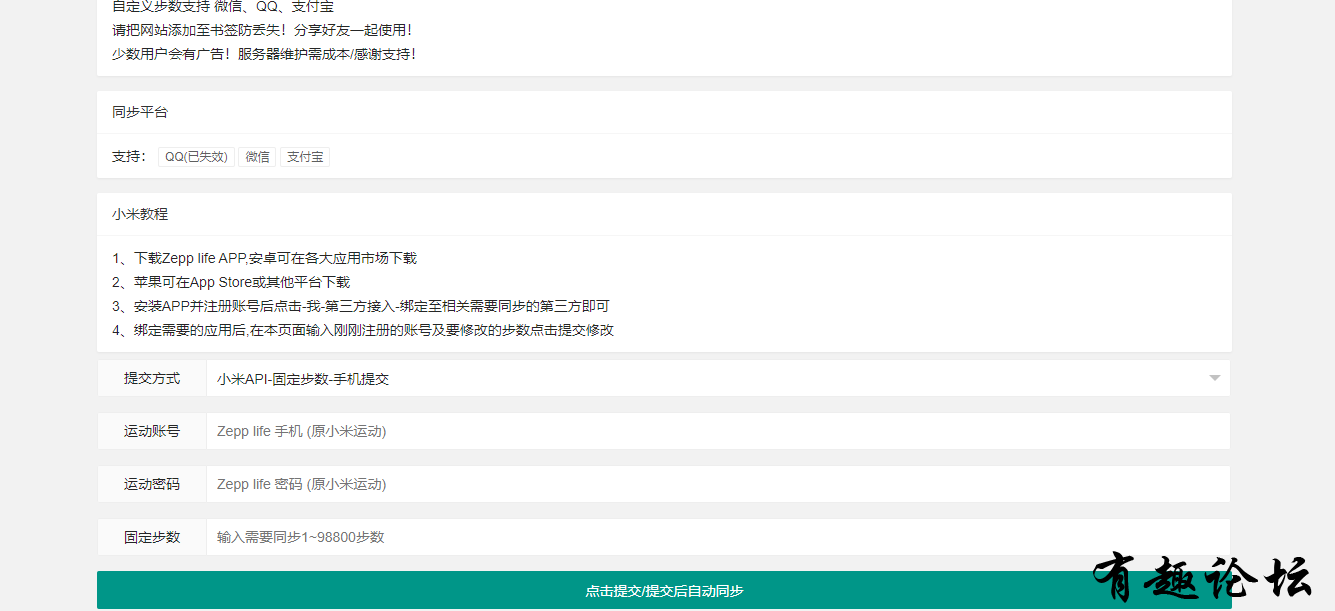The height and width of the screenshot is (611, 1335).
Task: Click tutorial step 4 about 提交修改
Action: 363,330
